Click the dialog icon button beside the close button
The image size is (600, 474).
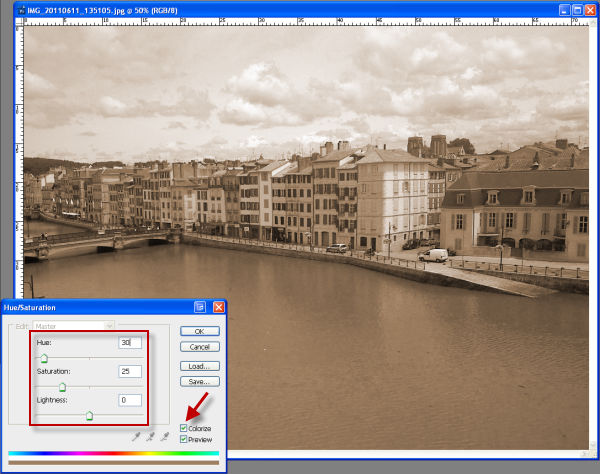pyautogui.click(x=200, y=308)
